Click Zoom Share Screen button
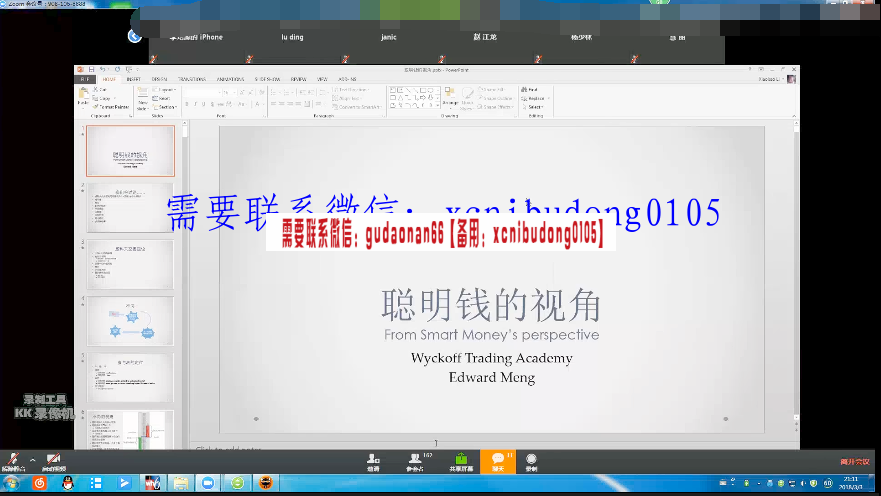The image size is (881, 496). pyautogui.click(x=461, y=462)
